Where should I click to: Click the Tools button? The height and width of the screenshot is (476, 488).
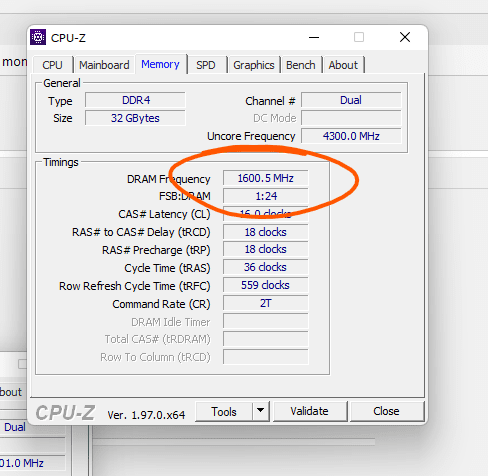tap(224, 412)
